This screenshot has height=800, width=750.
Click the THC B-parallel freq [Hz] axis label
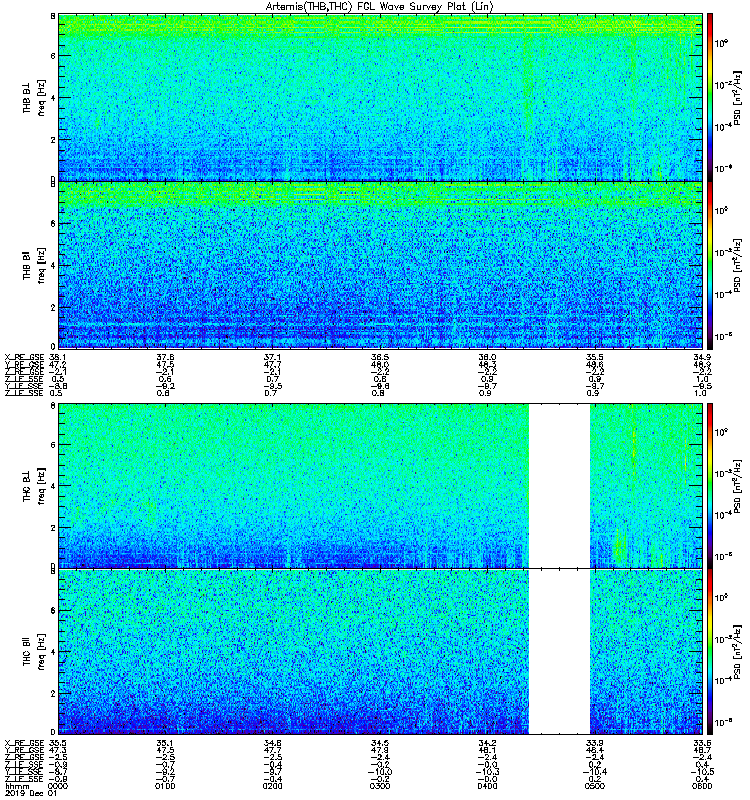coord(41,652)
